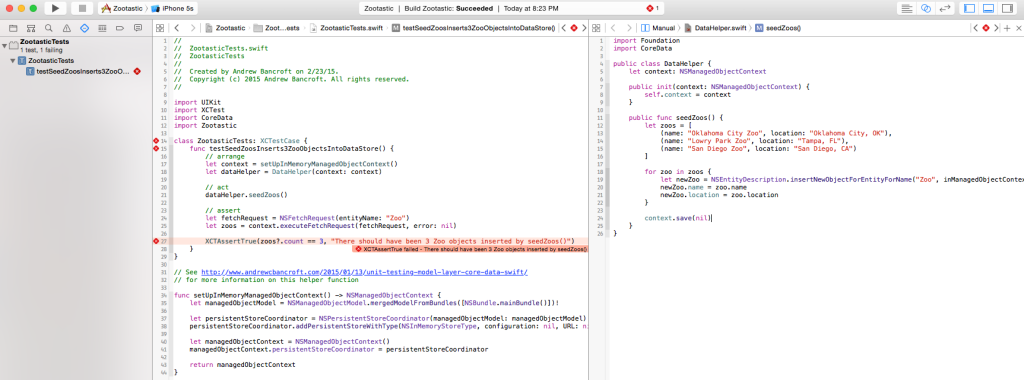
Task: Jump to previous issue in left editor
Action: 564,28
